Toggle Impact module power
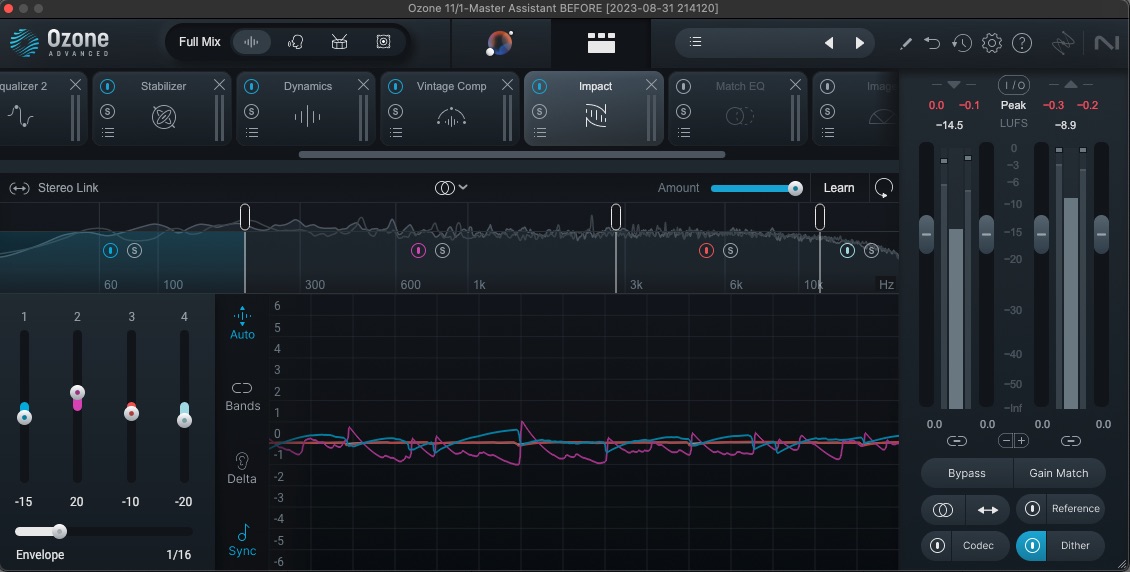Image resolution: width=1130 pixels, height=572 pixels. [x=540, y=86]
